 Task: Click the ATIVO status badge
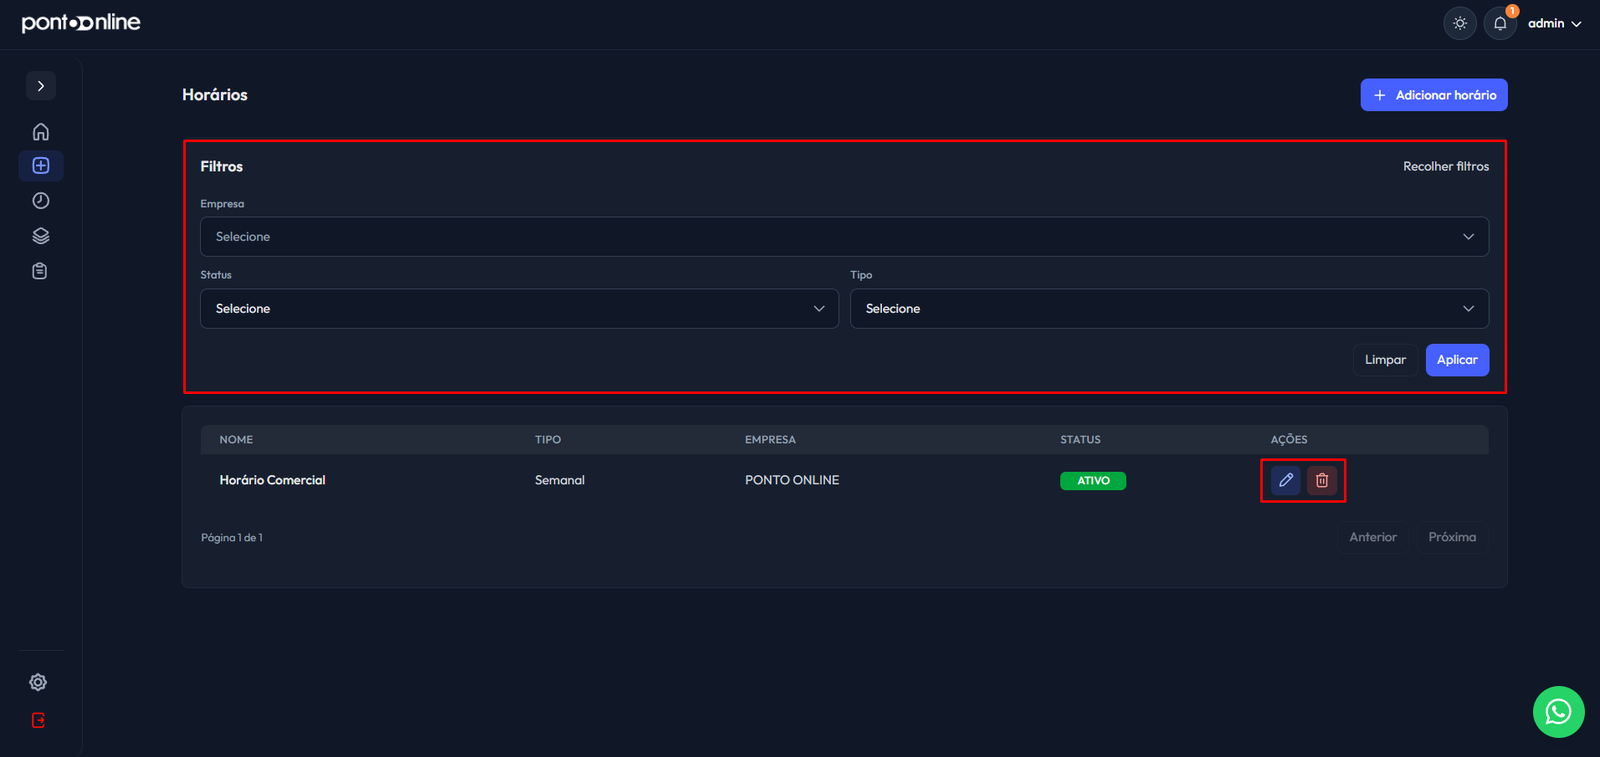point(1093,481)
